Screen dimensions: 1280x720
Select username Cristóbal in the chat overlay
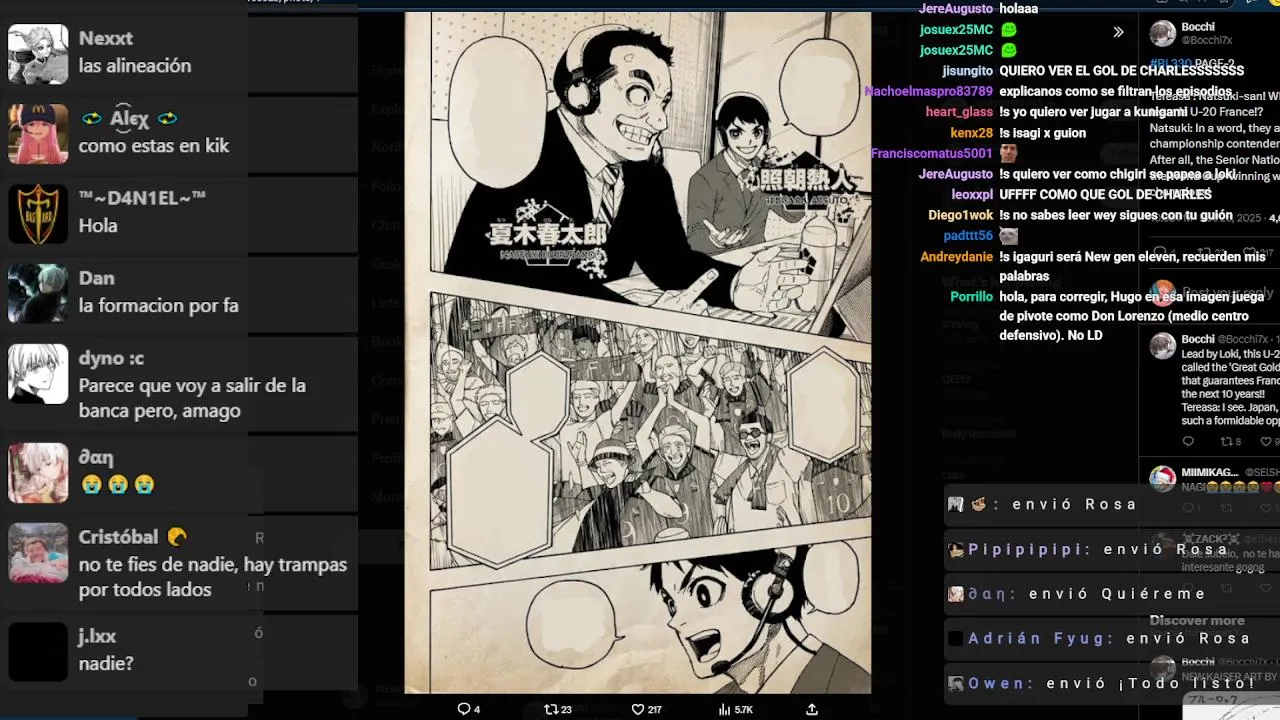[x=118, y=537]
